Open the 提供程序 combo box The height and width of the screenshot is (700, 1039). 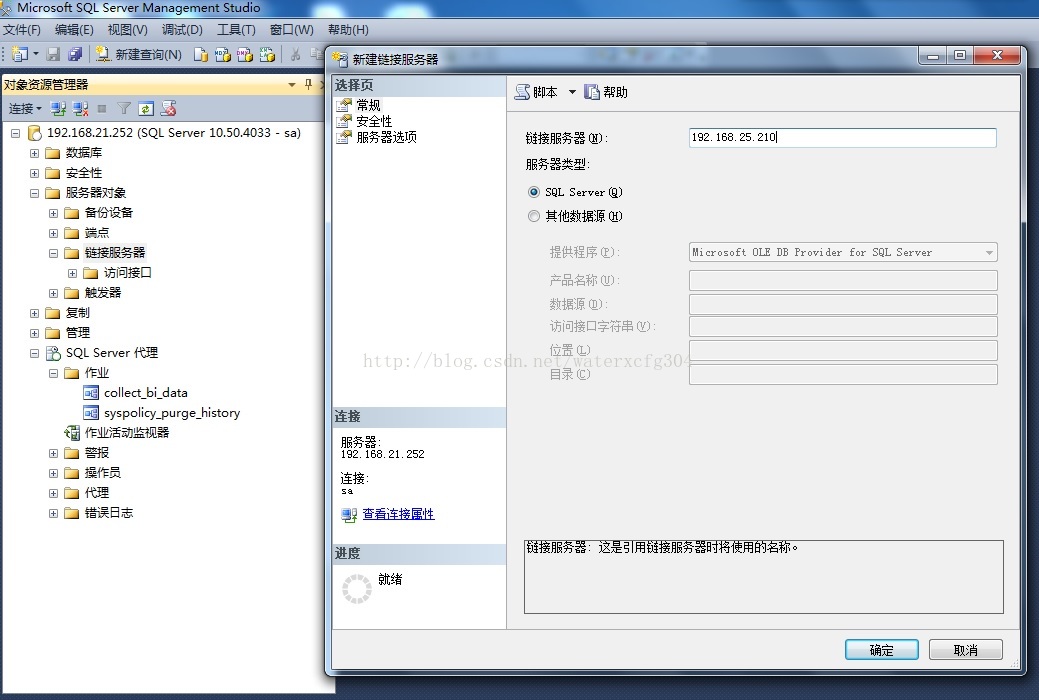[843, 253]
